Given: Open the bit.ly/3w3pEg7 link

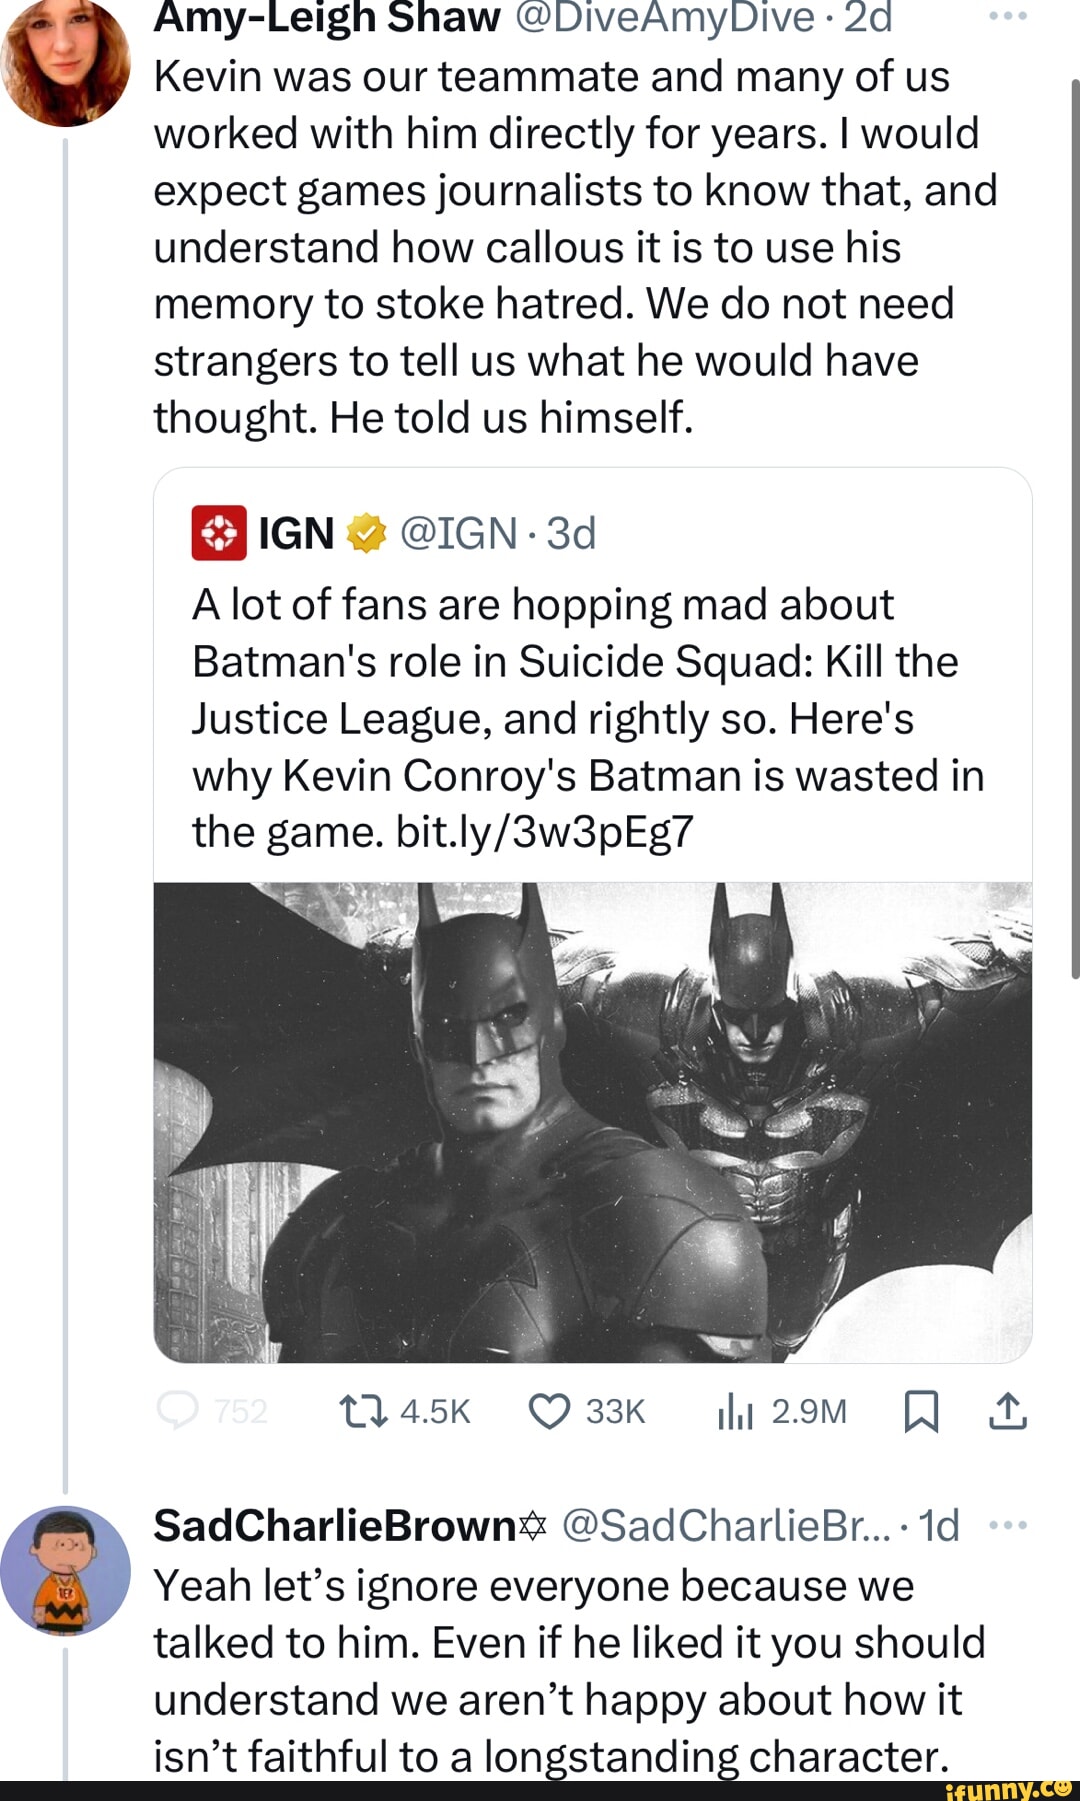Looking at the screenshot, I should pyautogui.click(x=544, y=832).
